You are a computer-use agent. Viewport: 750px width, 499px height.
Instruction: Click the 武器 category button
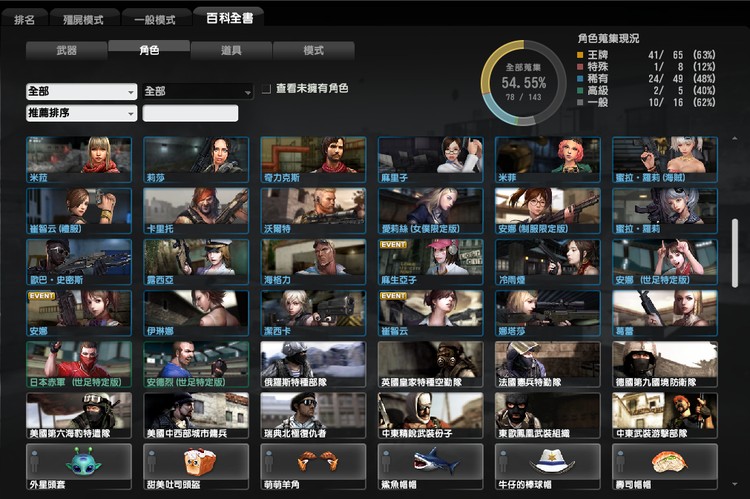(66, 50)
